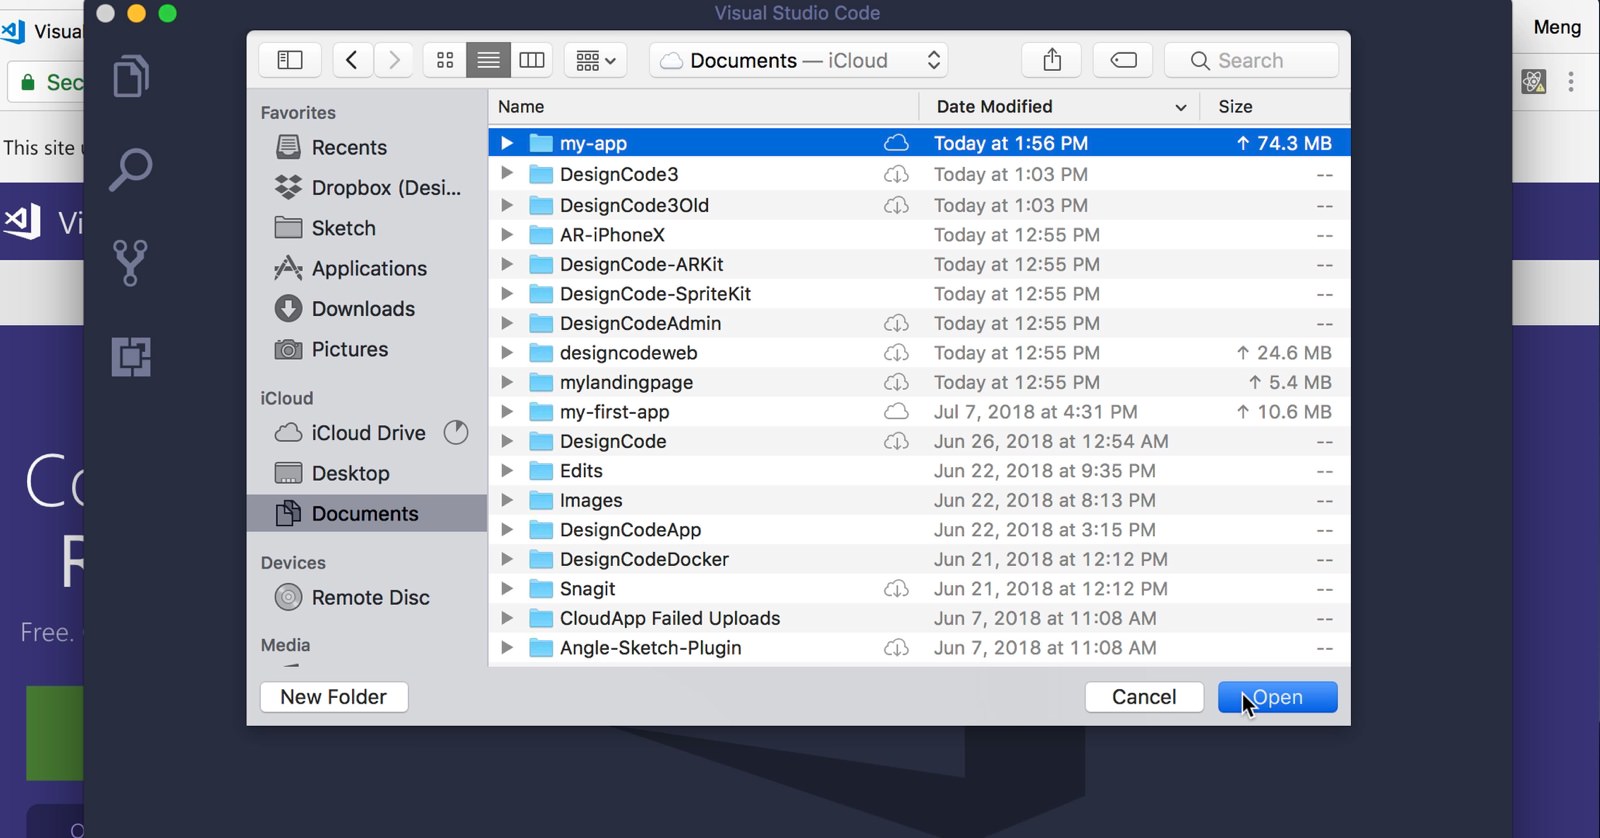Image resolution: width=1600 pixels, height=838 pixels.
Task: Expand the designcodeweb disclosure triangle
Action: [x=507, y=352]
